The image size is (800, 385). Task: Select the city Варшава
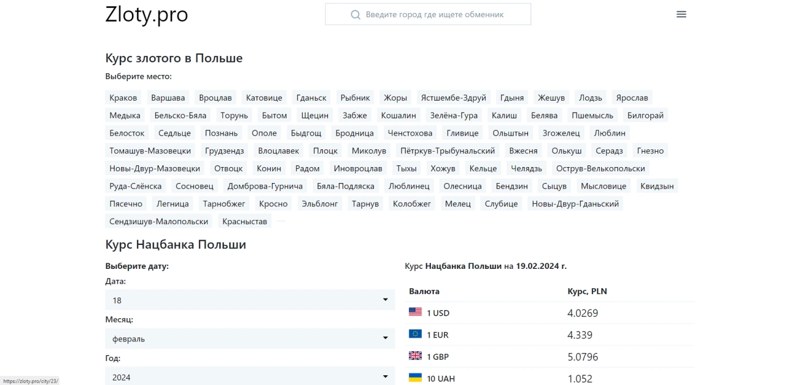168,97
